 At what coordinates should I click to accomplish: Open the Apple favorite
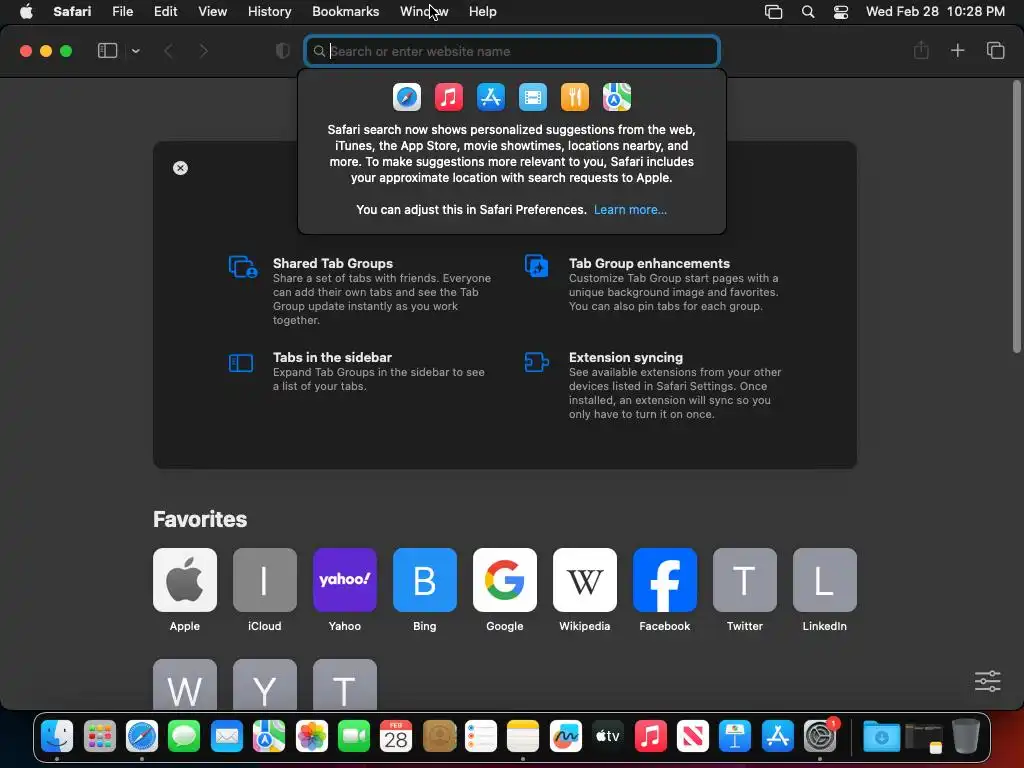coord(185,580)
